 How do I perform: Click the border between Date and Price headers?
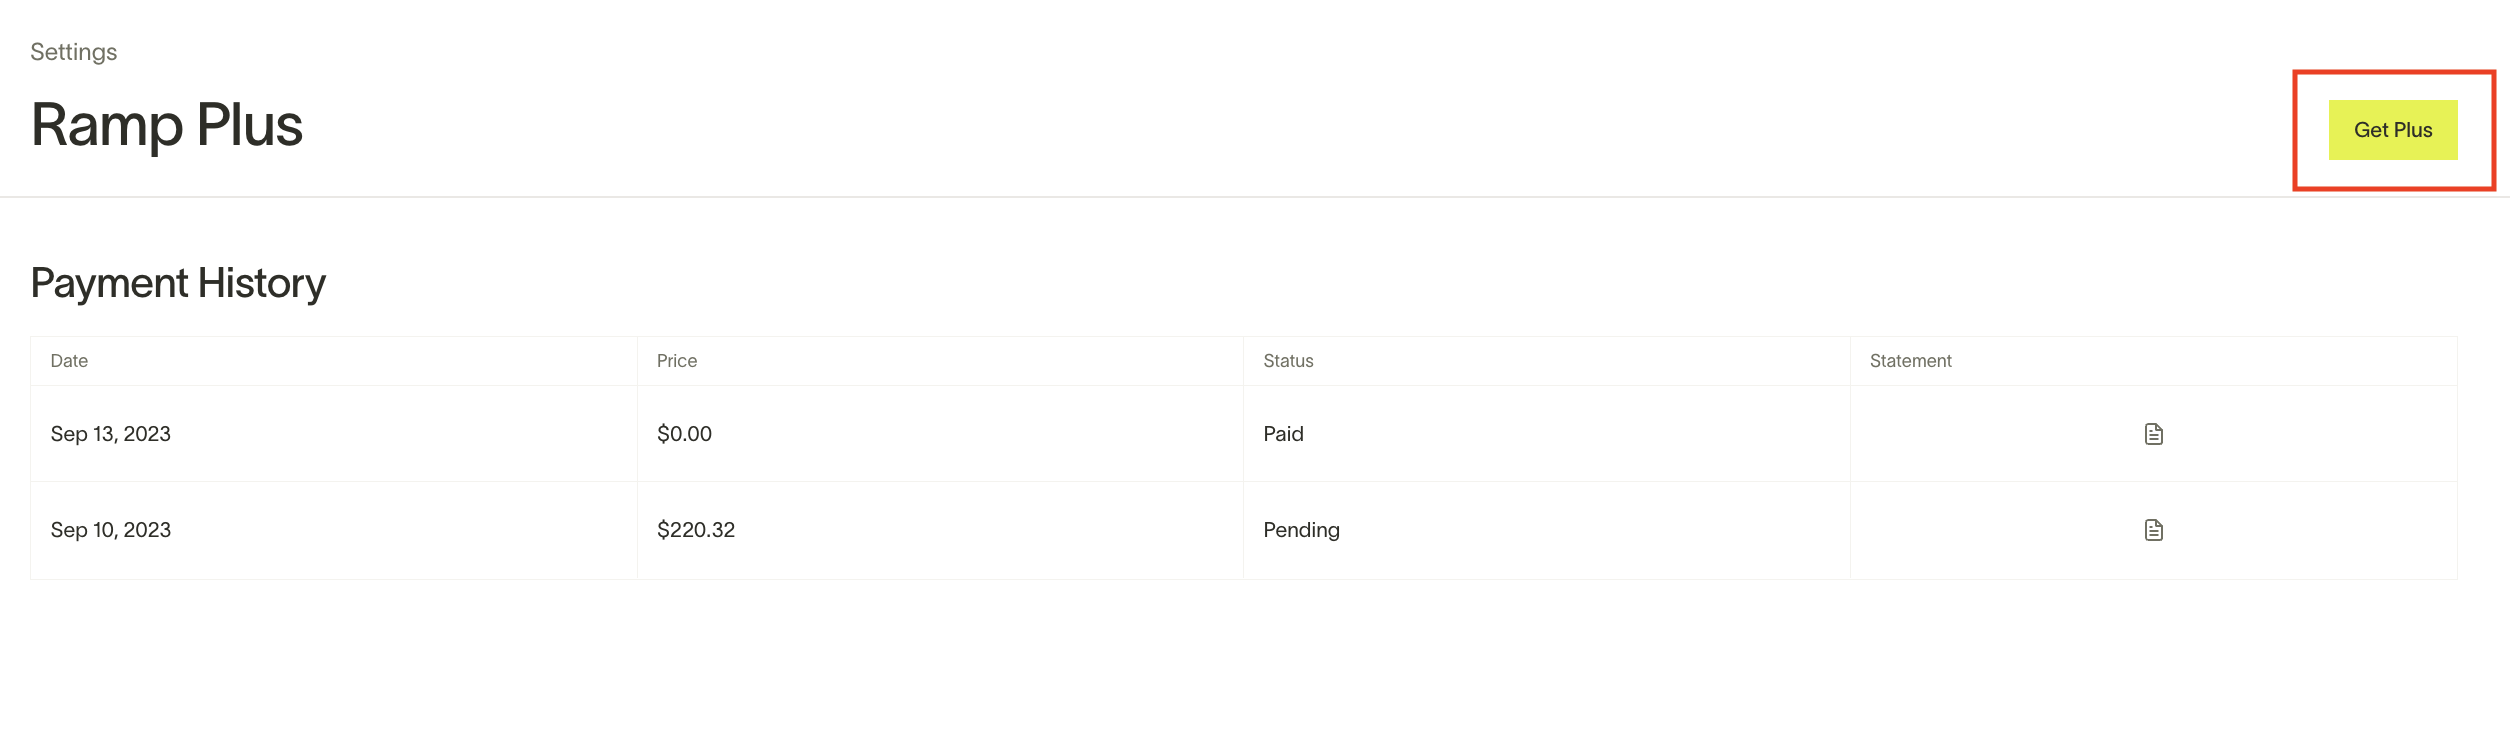637,361
